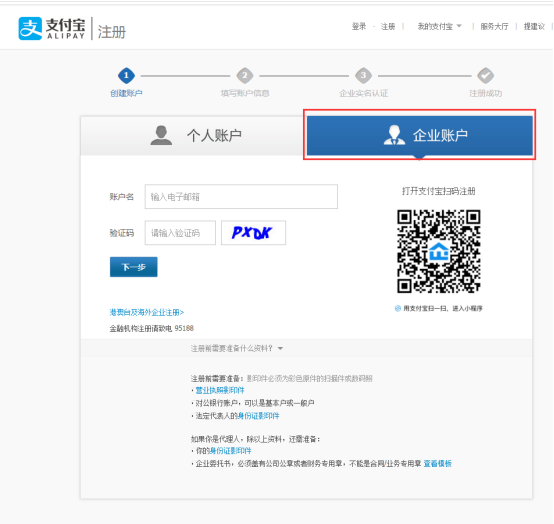Image resolution: width=554 pixels, height=524 pixels.
Task: Open 港澳台及海外企业注册 link
Action: [147, 312]
